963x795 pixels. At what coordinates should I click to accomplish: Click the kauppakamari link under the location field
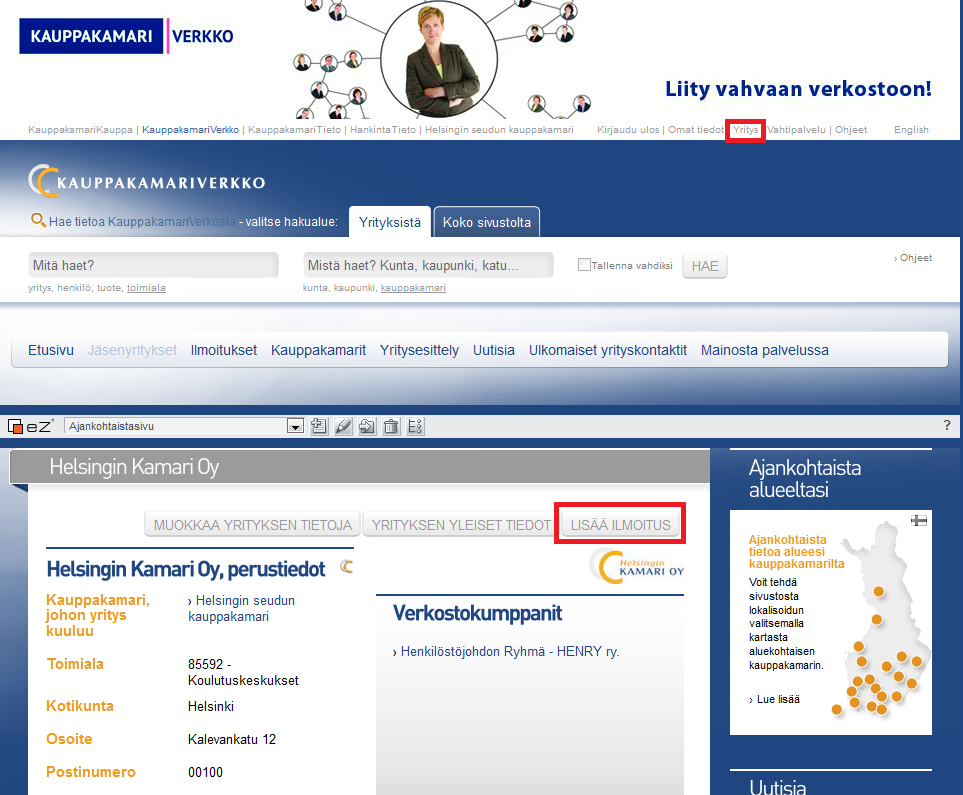tap(413, 288)
